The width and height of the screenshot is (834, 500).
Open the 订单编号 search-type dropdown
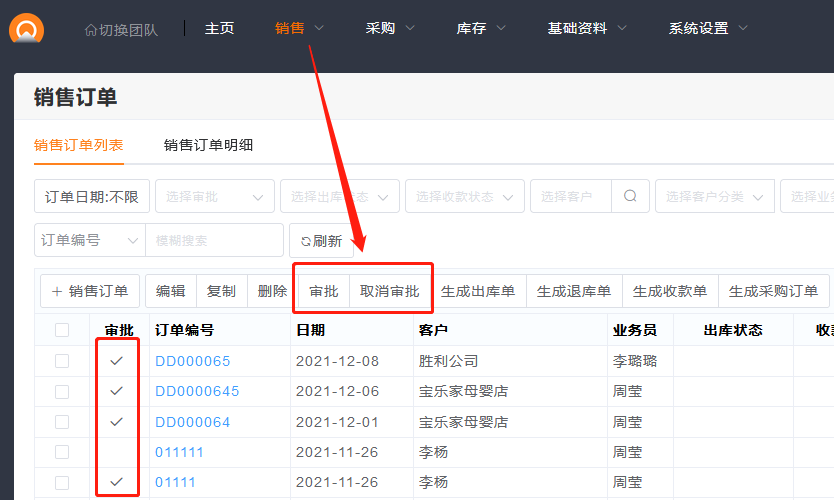pyautogui.click(x=89, y=241)
